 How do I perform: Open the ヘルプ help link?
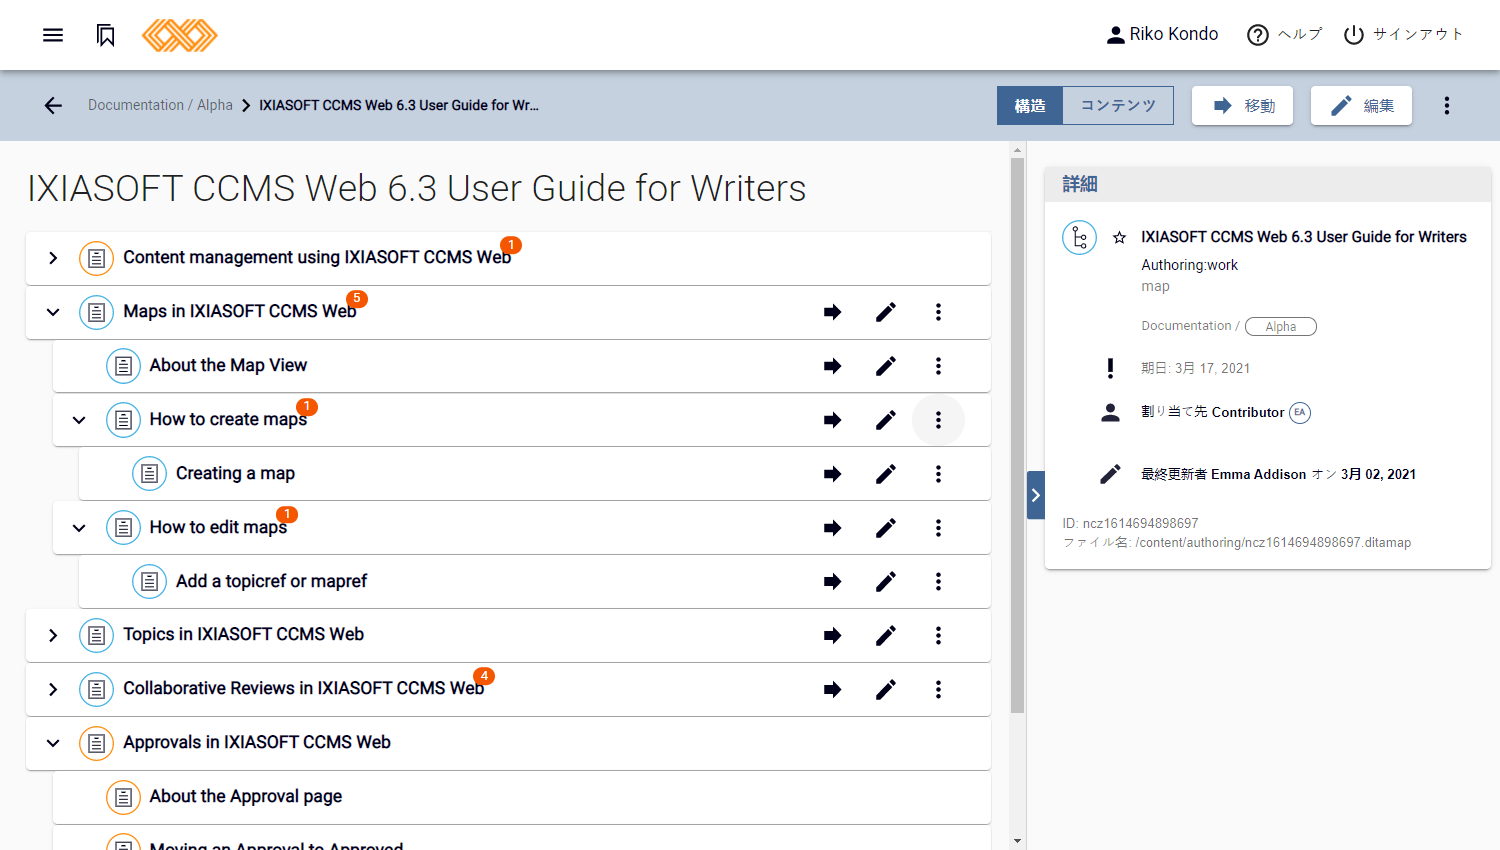click(x=1285, y=34)
